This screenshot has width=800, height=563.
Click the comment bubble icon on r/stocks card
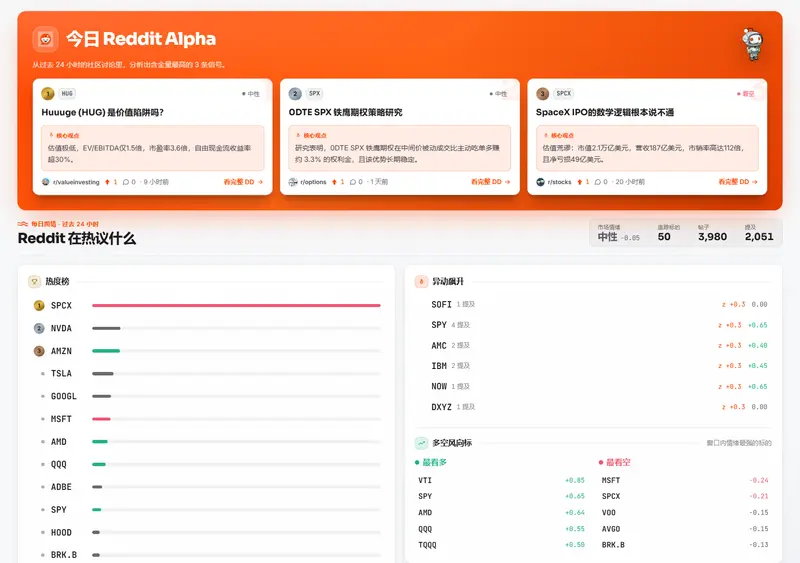(597, 182)
